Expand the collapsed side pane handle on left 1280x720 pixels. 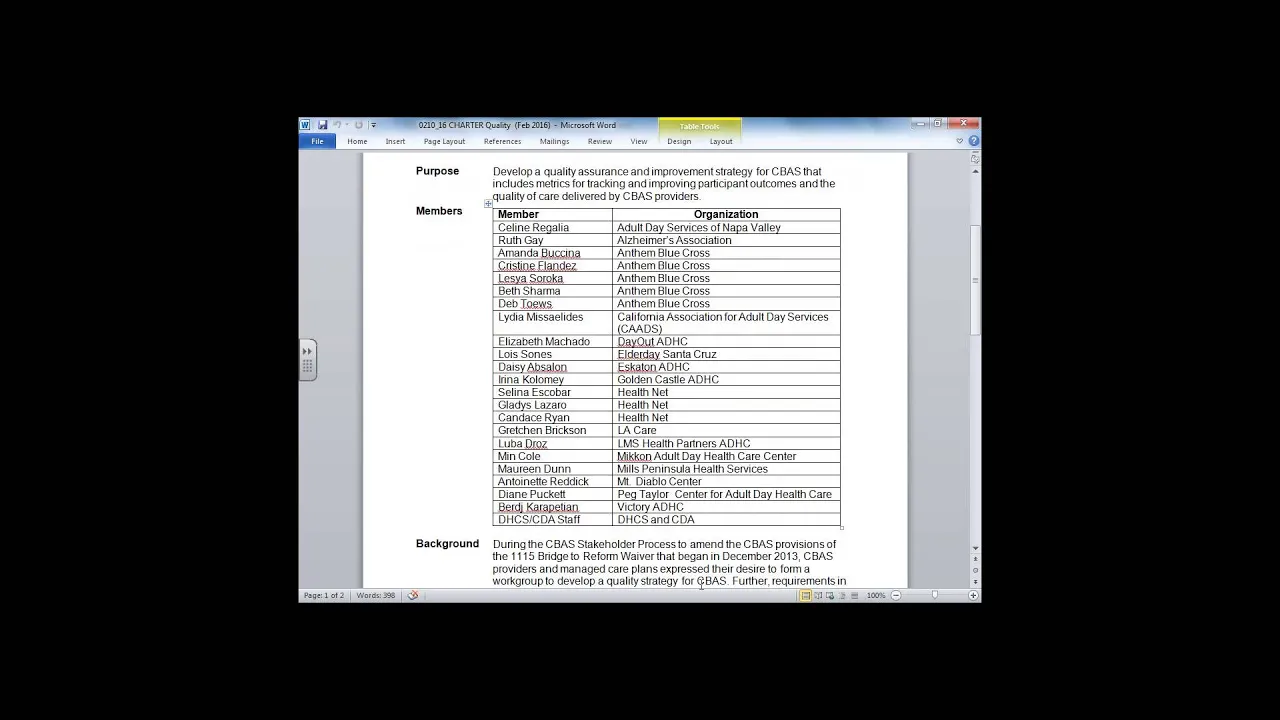coord(307,360)
